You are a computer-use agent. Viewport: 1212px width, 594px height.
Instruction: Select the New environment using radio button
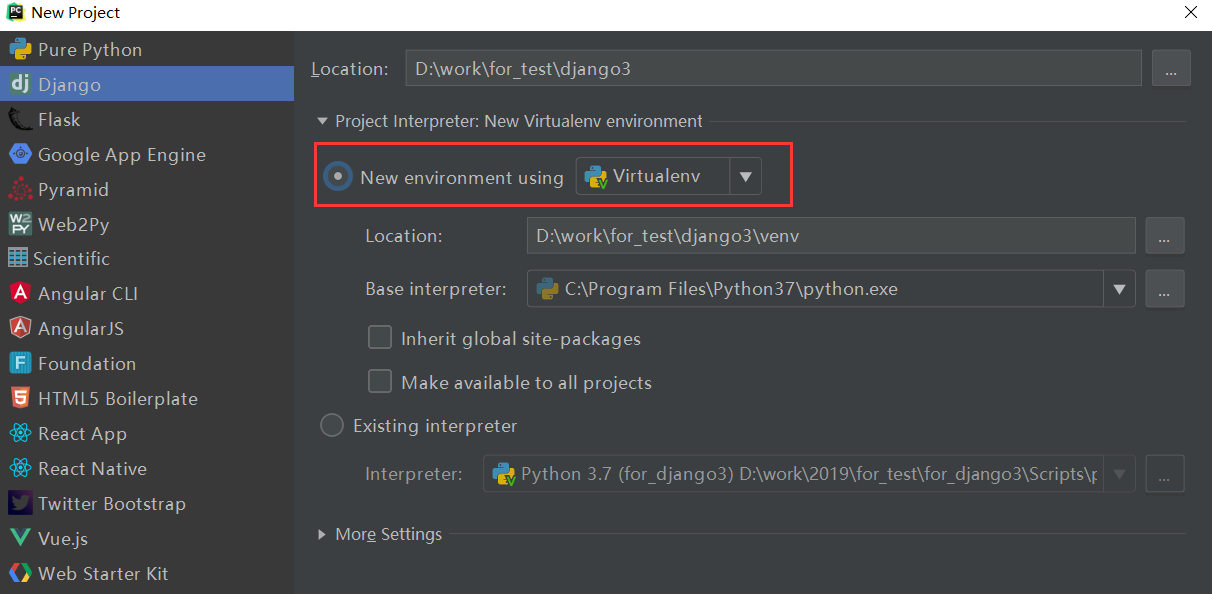click(339, 177)
